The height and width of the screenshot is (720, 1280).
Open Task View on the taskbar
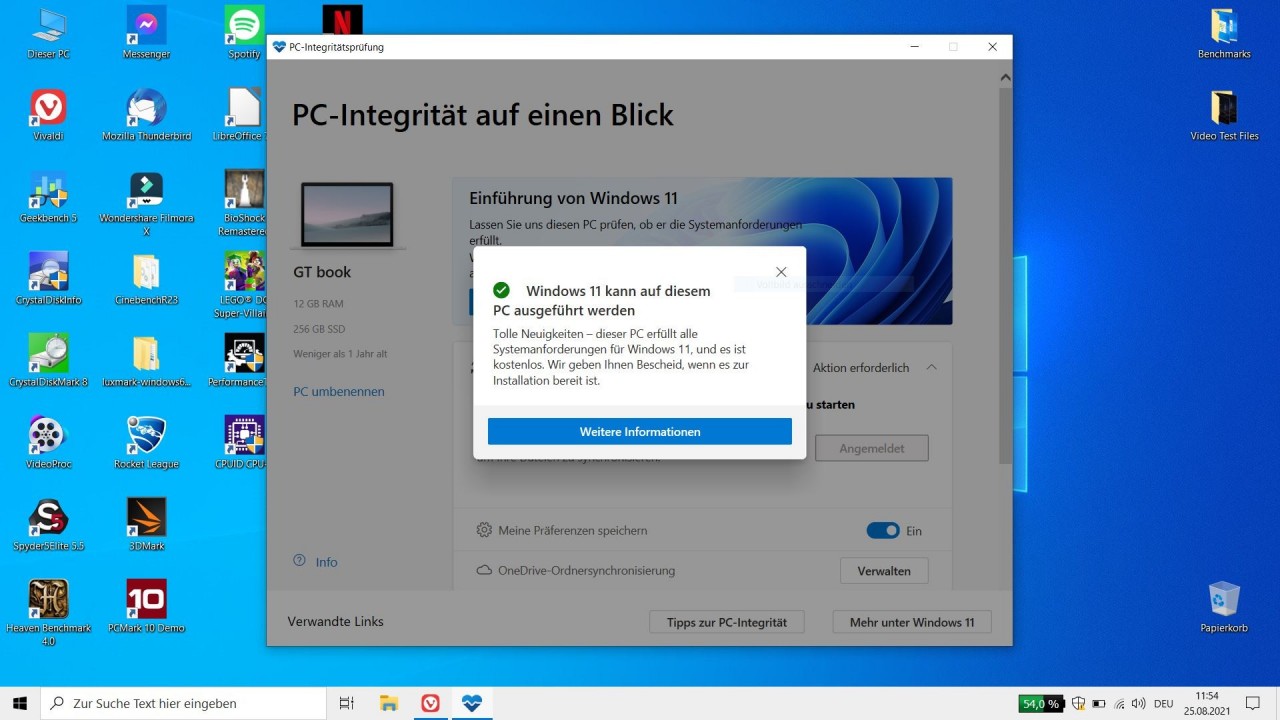347,703
